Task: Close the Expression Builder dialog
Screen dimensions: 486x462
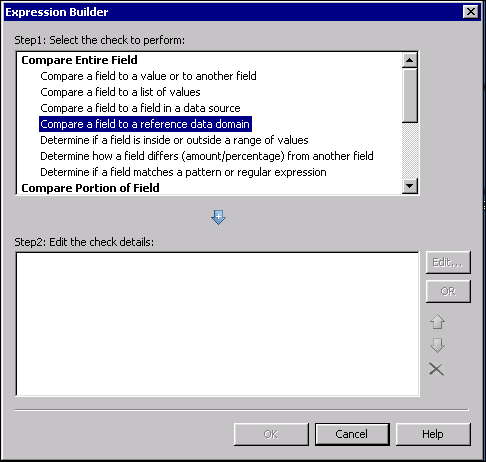Action: [471, 12]
